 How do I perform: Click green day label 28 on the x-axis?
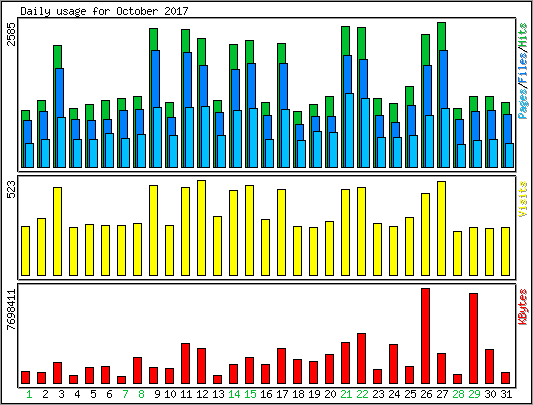(458, 394)
